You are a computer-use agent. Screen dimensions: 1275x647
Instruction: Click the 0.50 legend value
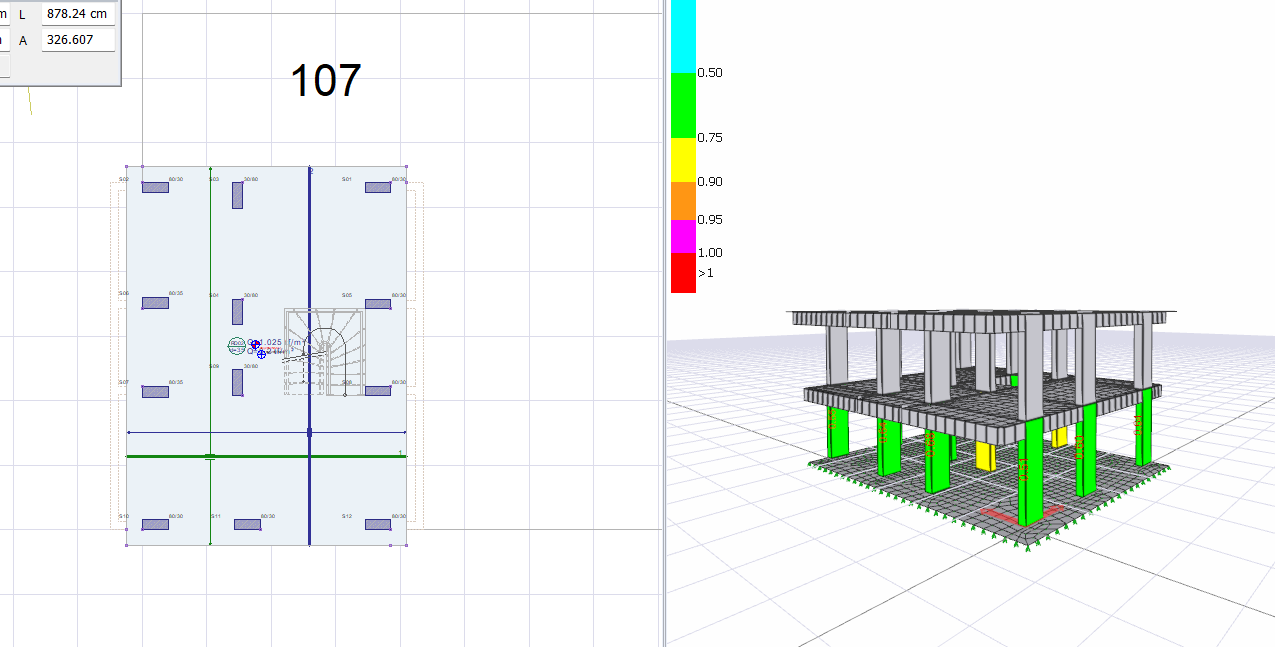click(710, 73)
